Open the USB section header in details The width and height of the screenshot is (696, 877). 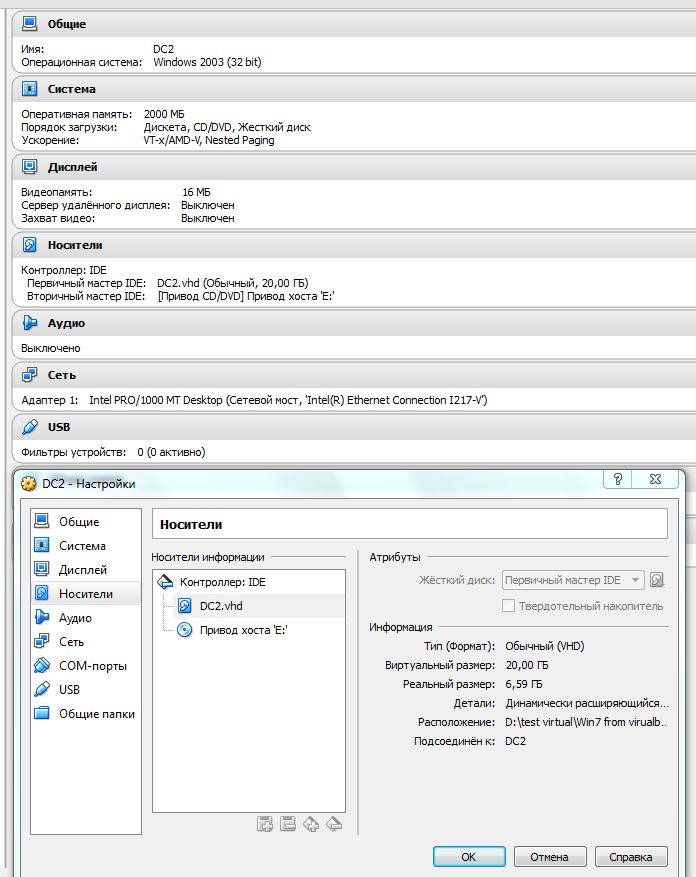coord(354,427)
